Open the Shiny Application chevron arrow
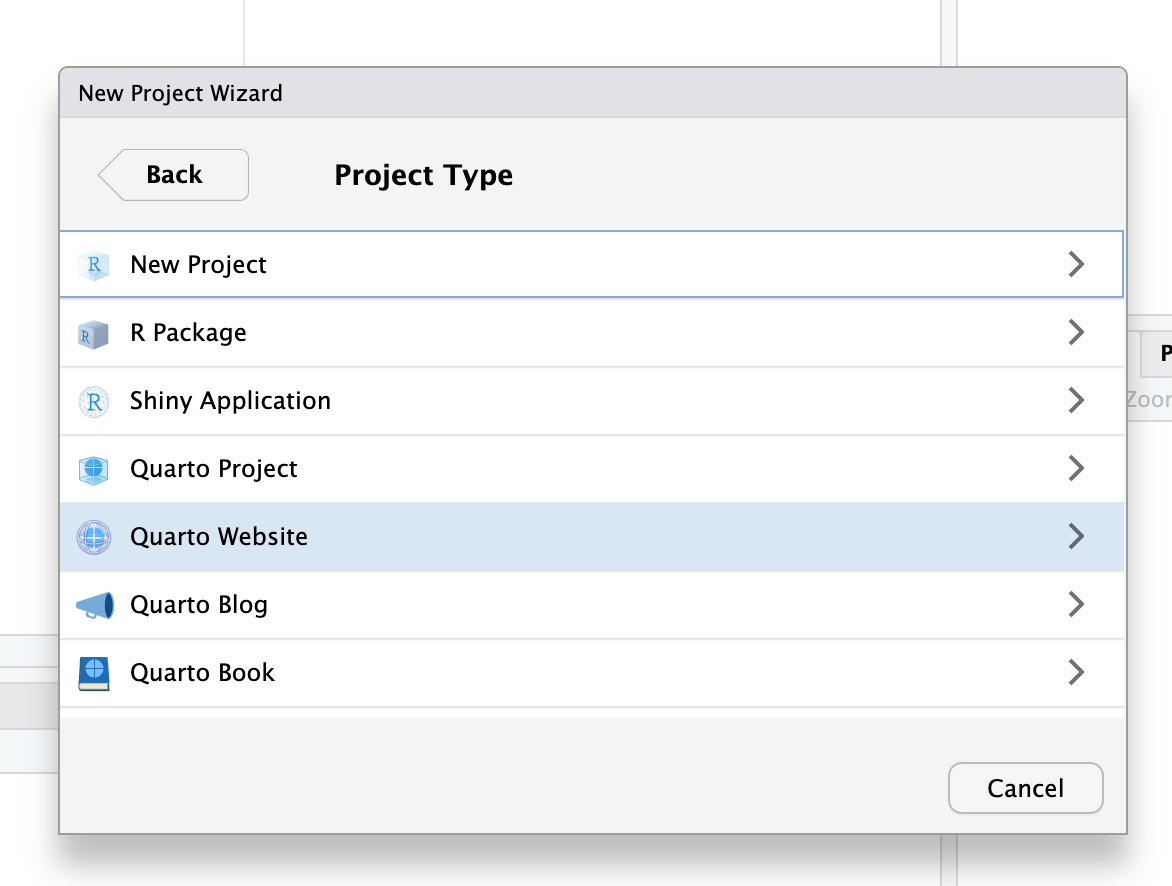 (x=1076, y=401)
